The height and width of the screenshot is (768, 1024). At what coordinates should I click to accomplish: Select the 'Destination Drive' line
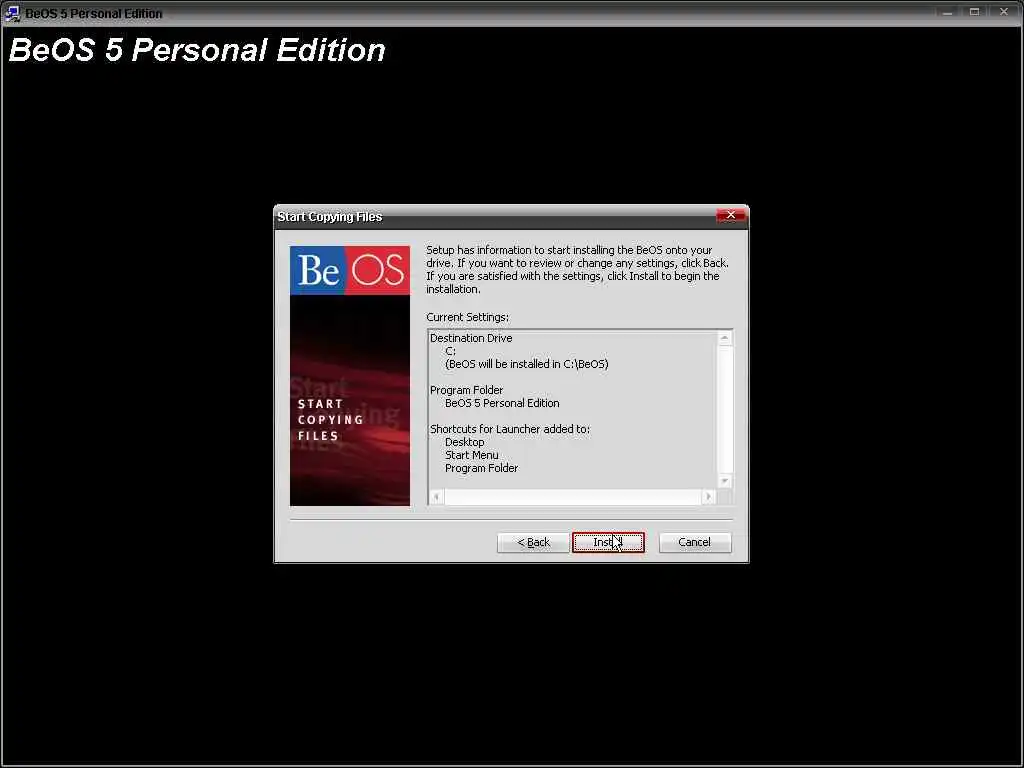click(471, 338)
